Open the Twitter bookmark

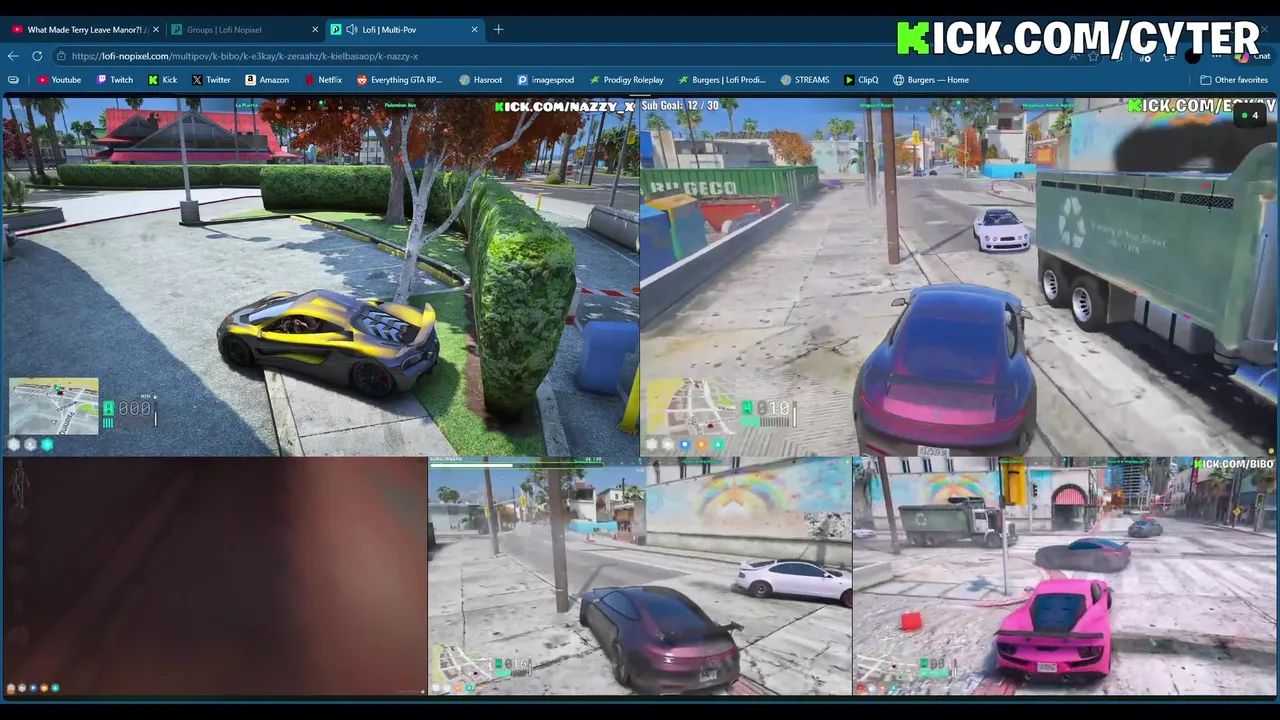[211, 80]
